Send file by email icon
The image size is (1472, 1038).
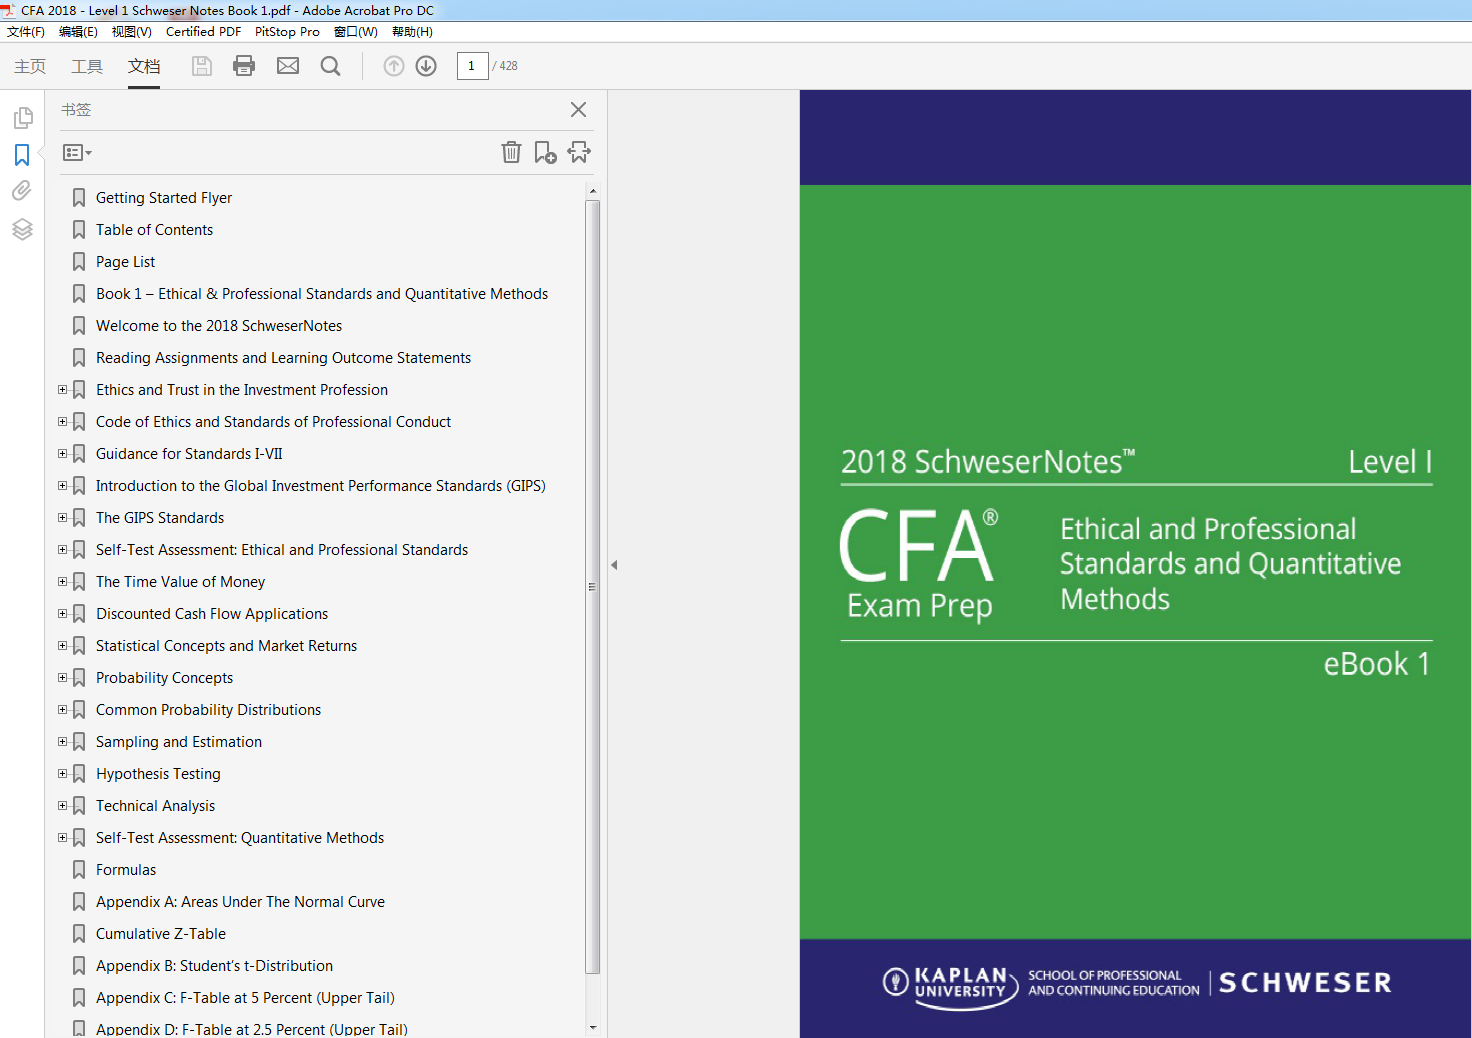point(288,66)
